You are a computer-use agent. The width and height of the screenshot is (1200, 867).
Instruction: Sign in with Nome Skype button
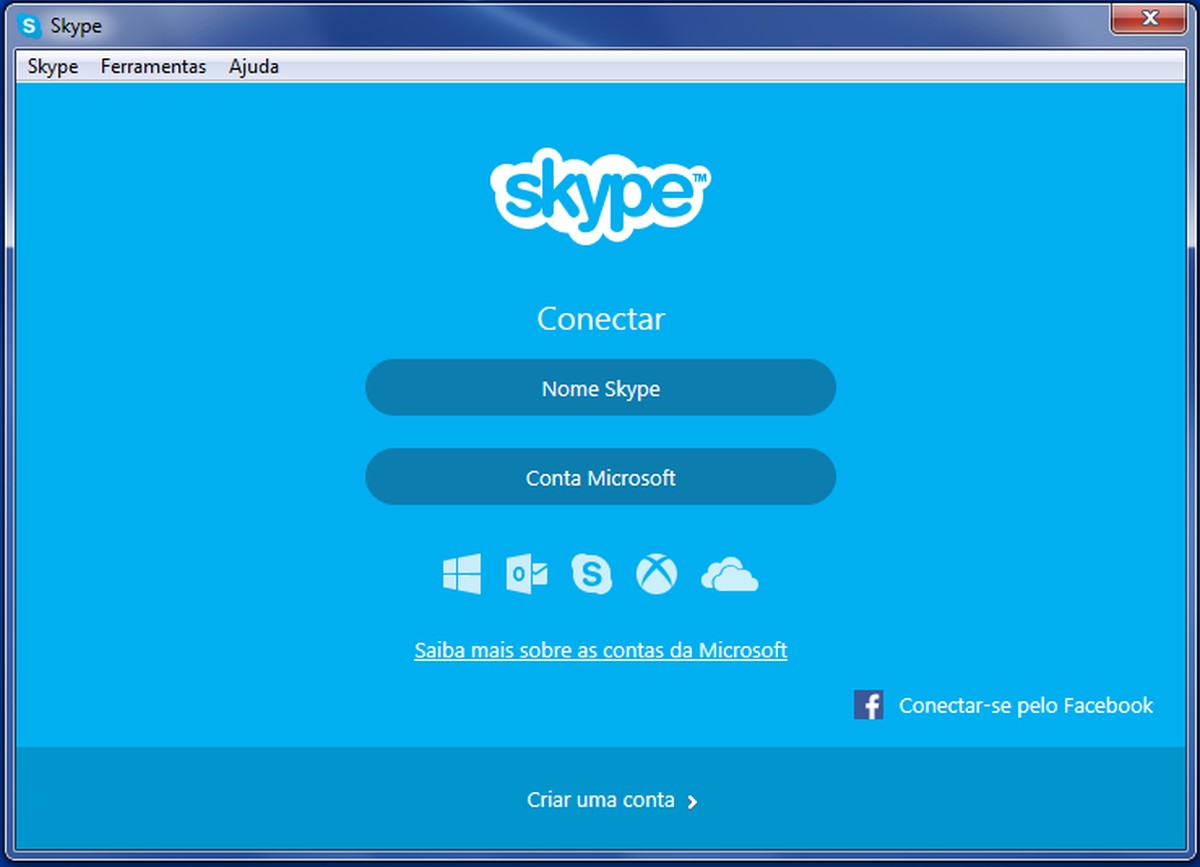click(x=600, y=388)
